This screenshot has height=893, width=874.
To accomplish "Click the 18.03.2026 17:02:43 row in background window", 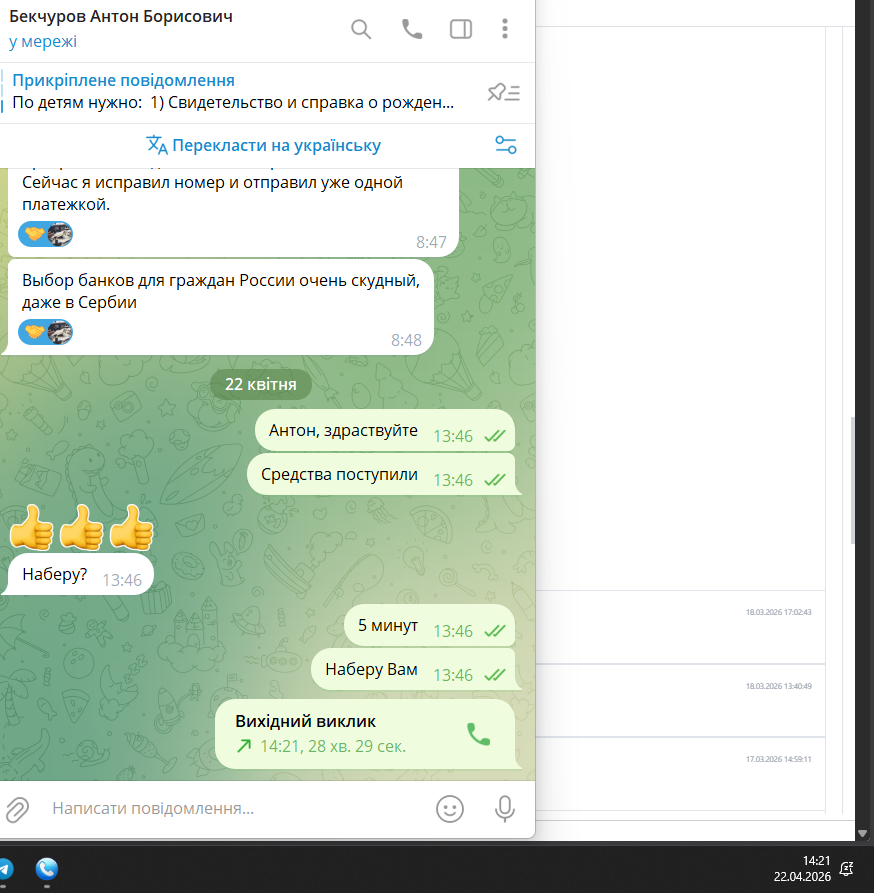I will [680, 627].
